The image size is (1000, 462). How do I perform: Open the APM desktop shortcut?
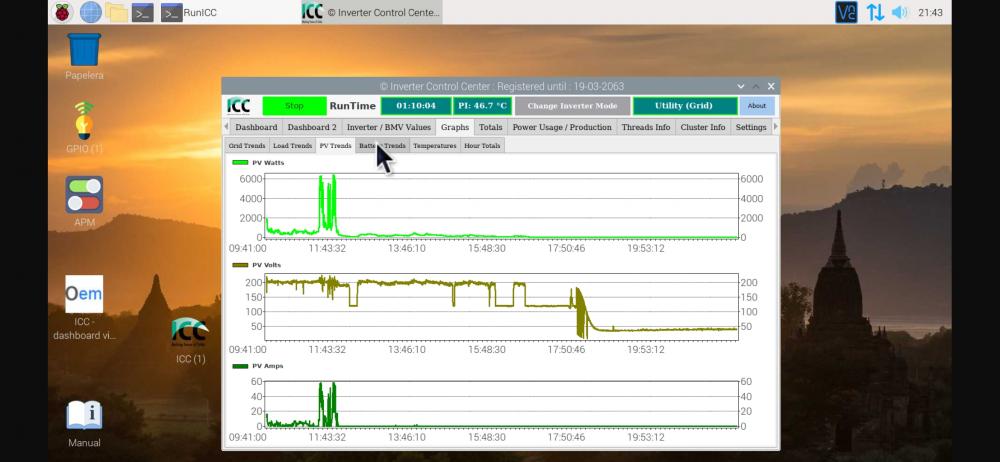pos(84,202)
